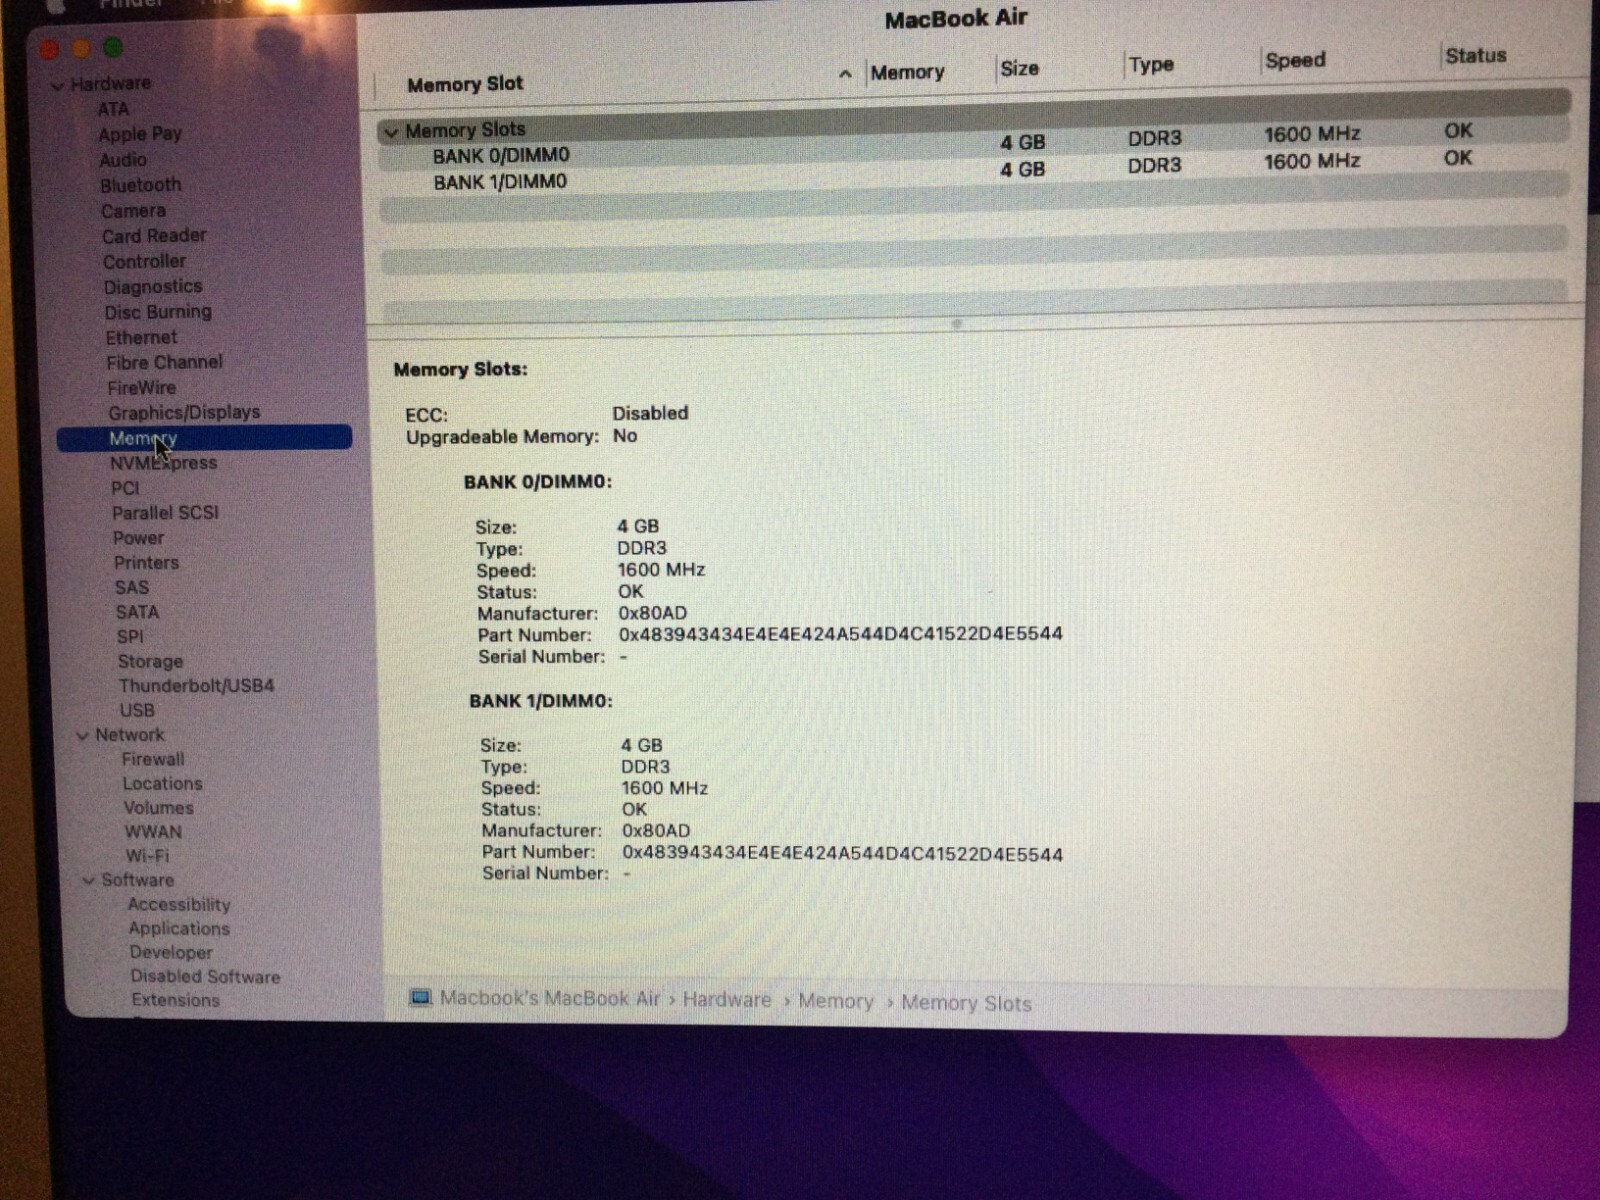Viewport: 1600px width, 1200px height.
Task: Select the highlighted Memory item in the sidebar
Action: tap(204, 438)
